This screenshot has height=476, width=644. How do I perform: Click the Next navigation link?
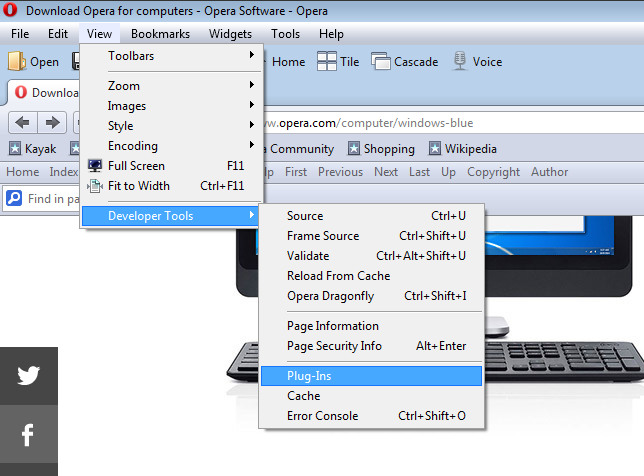pos(386,172)
